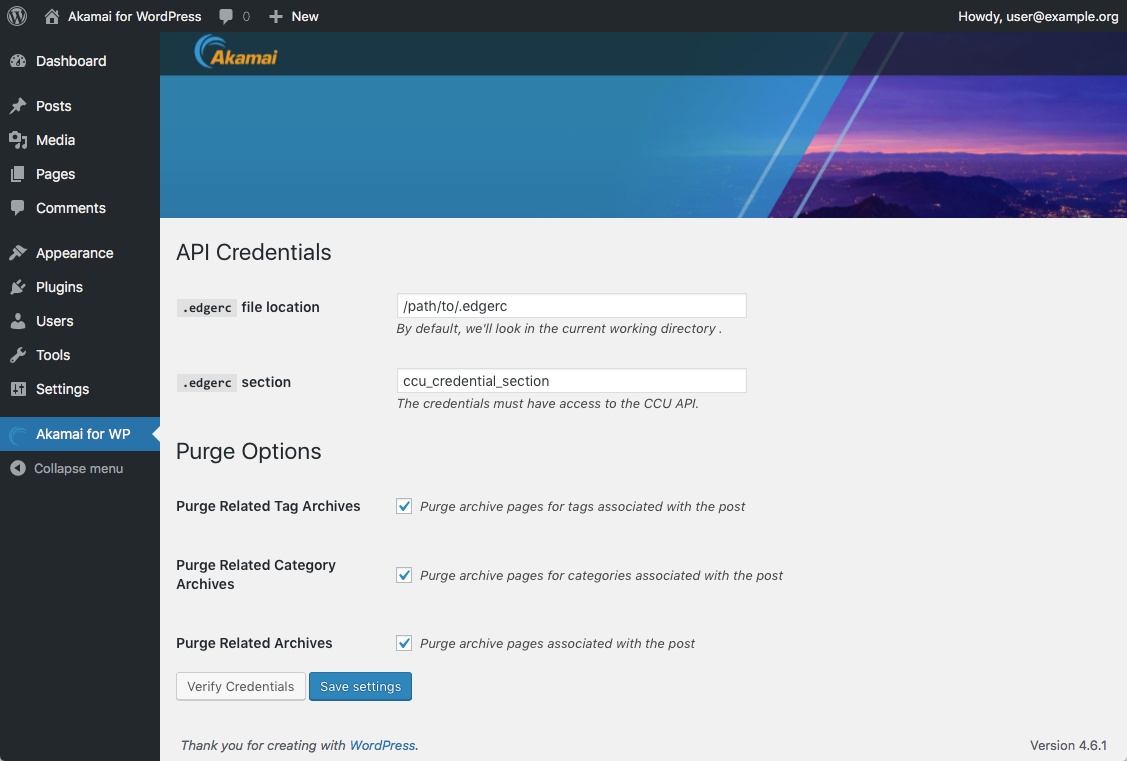Click Verify Credentials button
The width and height of the screenshot is (1127, 761).
click(x=241, y=686)
